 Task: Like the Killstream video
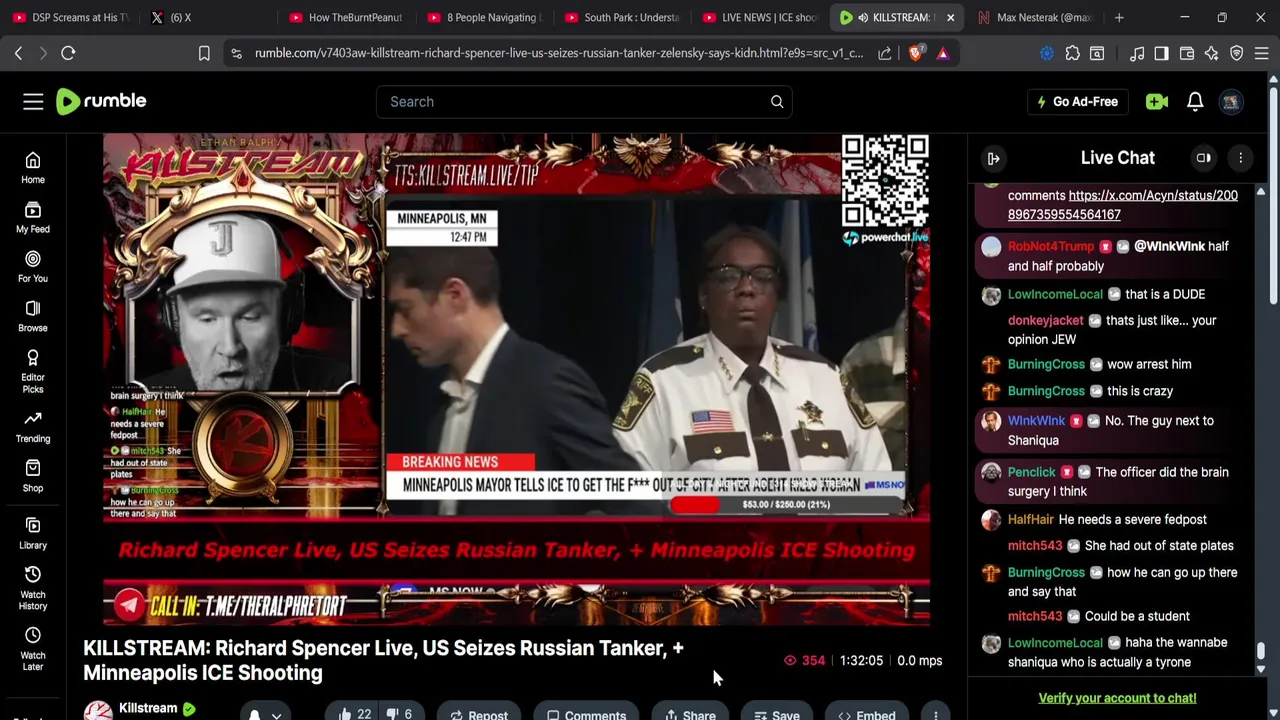[x=354, y=714]
